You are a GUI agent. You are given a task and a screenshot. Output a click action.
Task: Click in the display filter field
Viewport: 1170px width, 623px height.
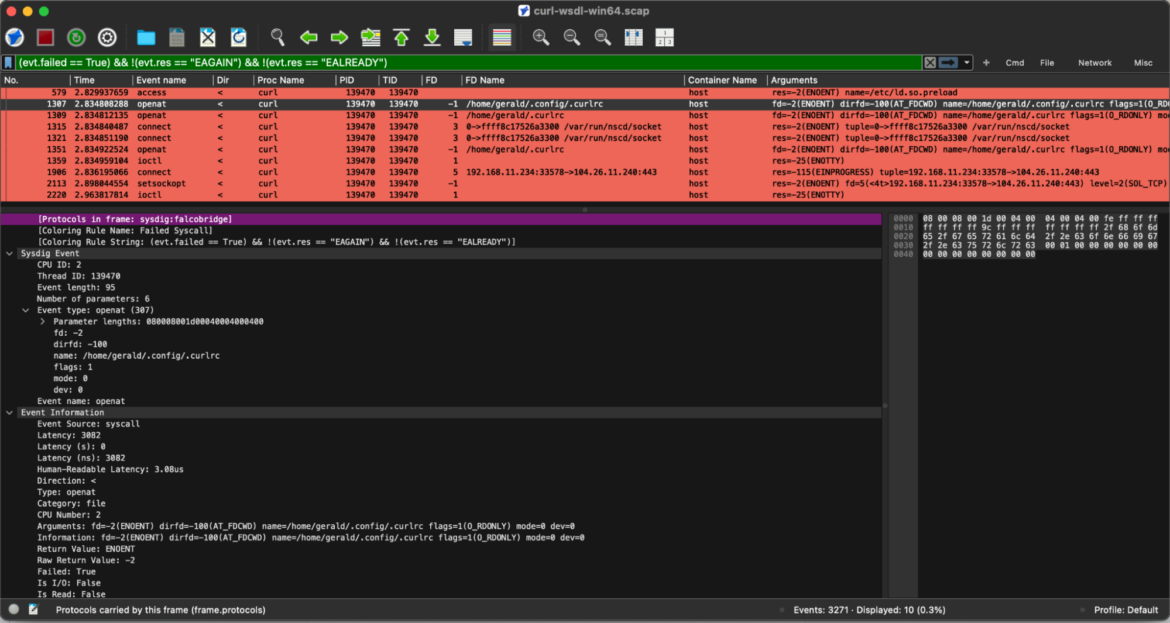tap(469, 63)
